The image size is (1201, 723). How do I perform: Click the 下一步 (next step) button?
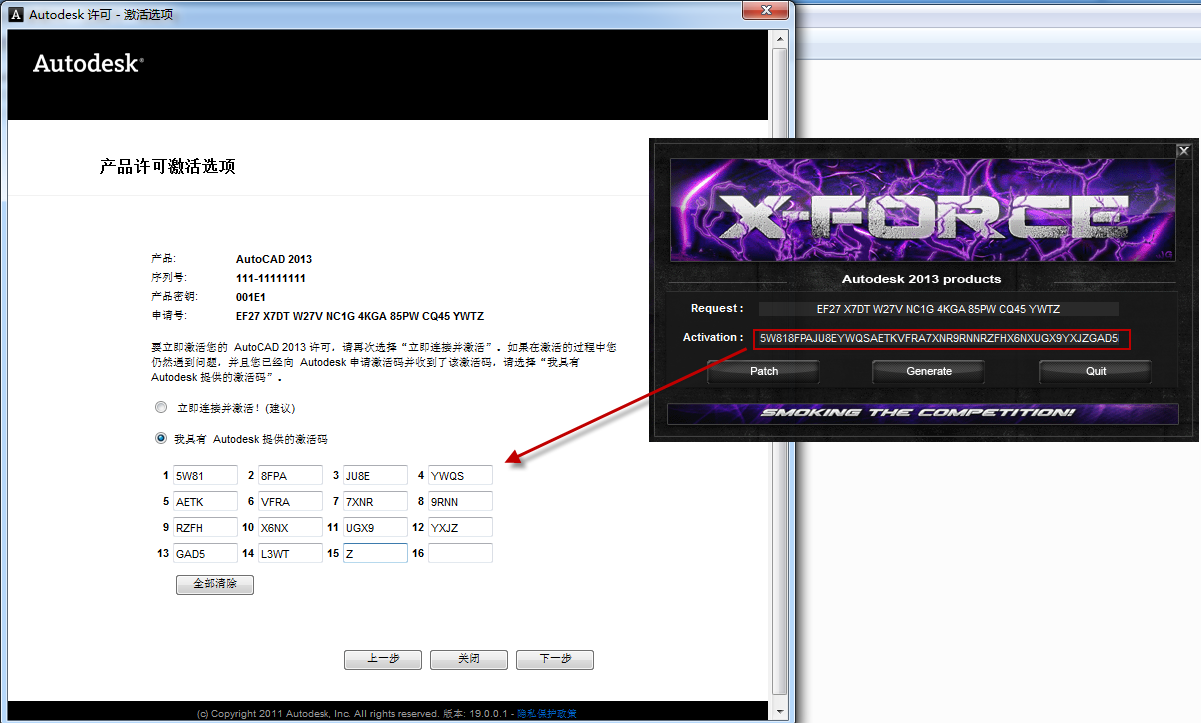click(x=555, y=659)
